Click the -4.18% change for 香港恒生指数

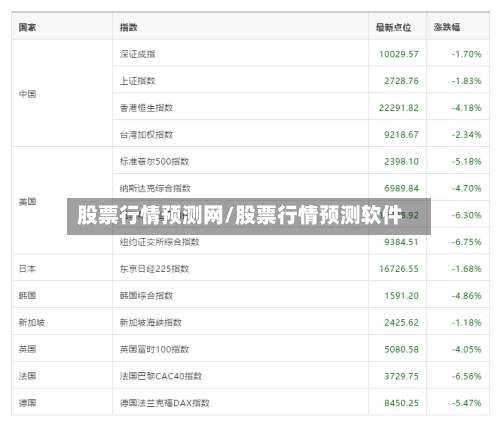tap(467, 108)
